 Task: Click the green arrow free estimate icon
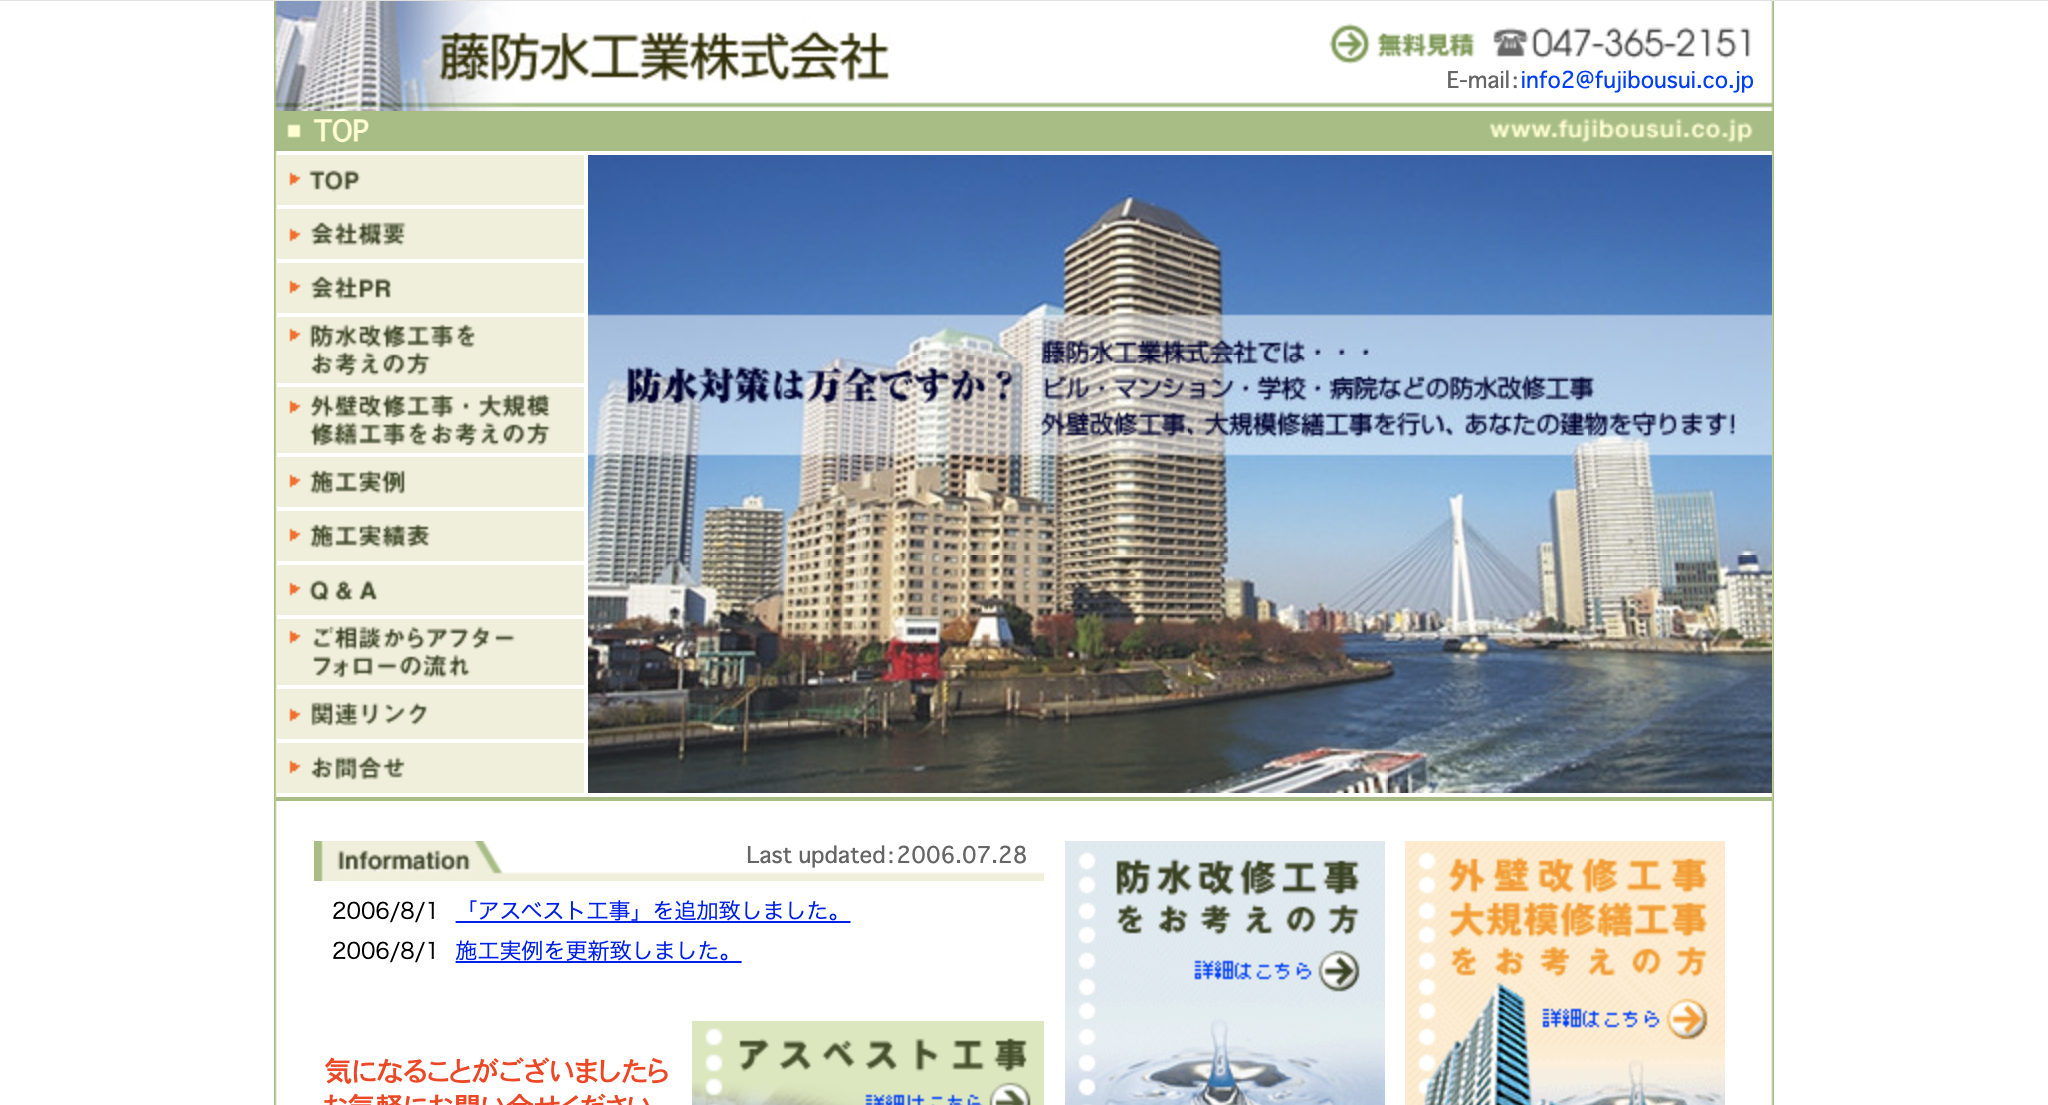(x=1349, y=44)
